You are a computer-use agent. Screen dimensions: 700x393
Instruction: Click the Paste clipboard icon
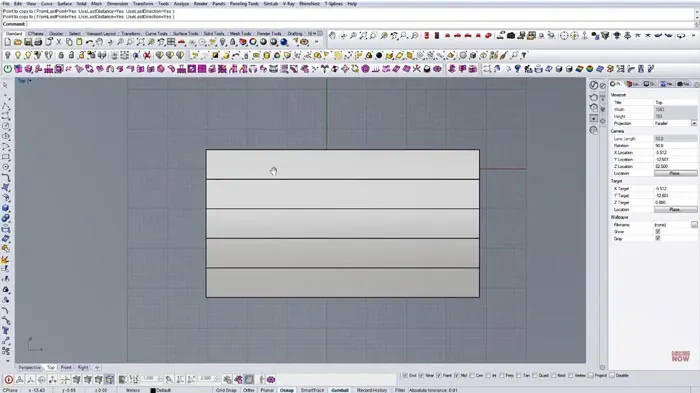pyautogui.click(x=79, y=42)
